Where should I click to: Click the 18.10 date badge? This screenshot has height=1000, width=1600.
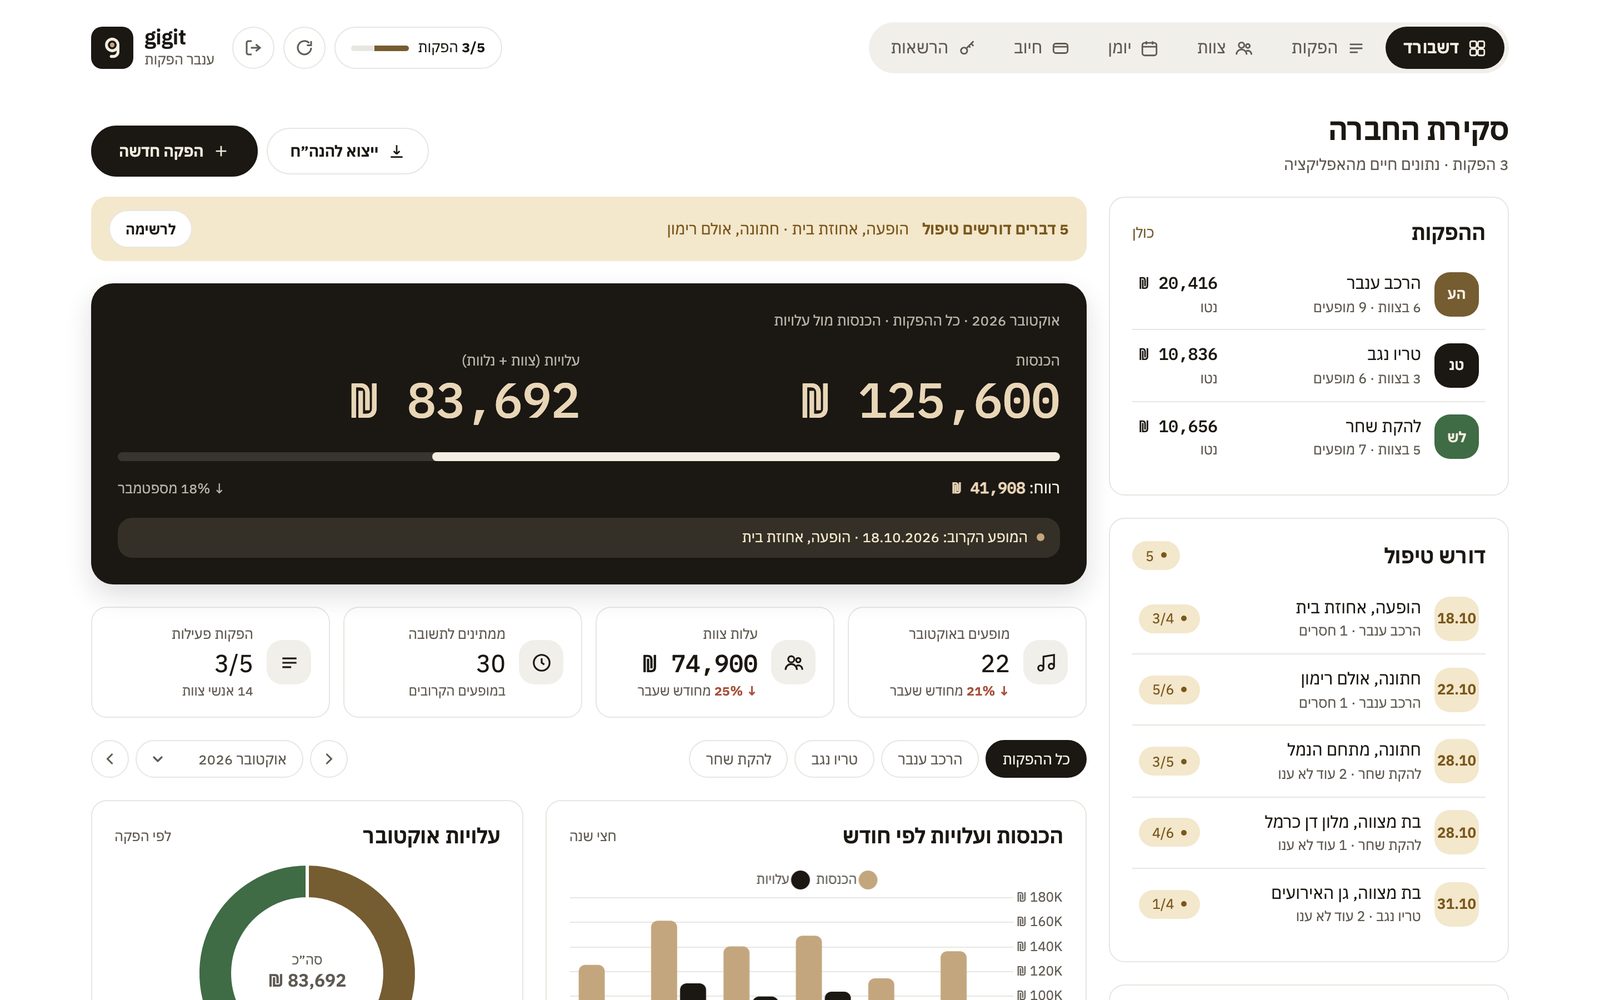coord(1456,618)
